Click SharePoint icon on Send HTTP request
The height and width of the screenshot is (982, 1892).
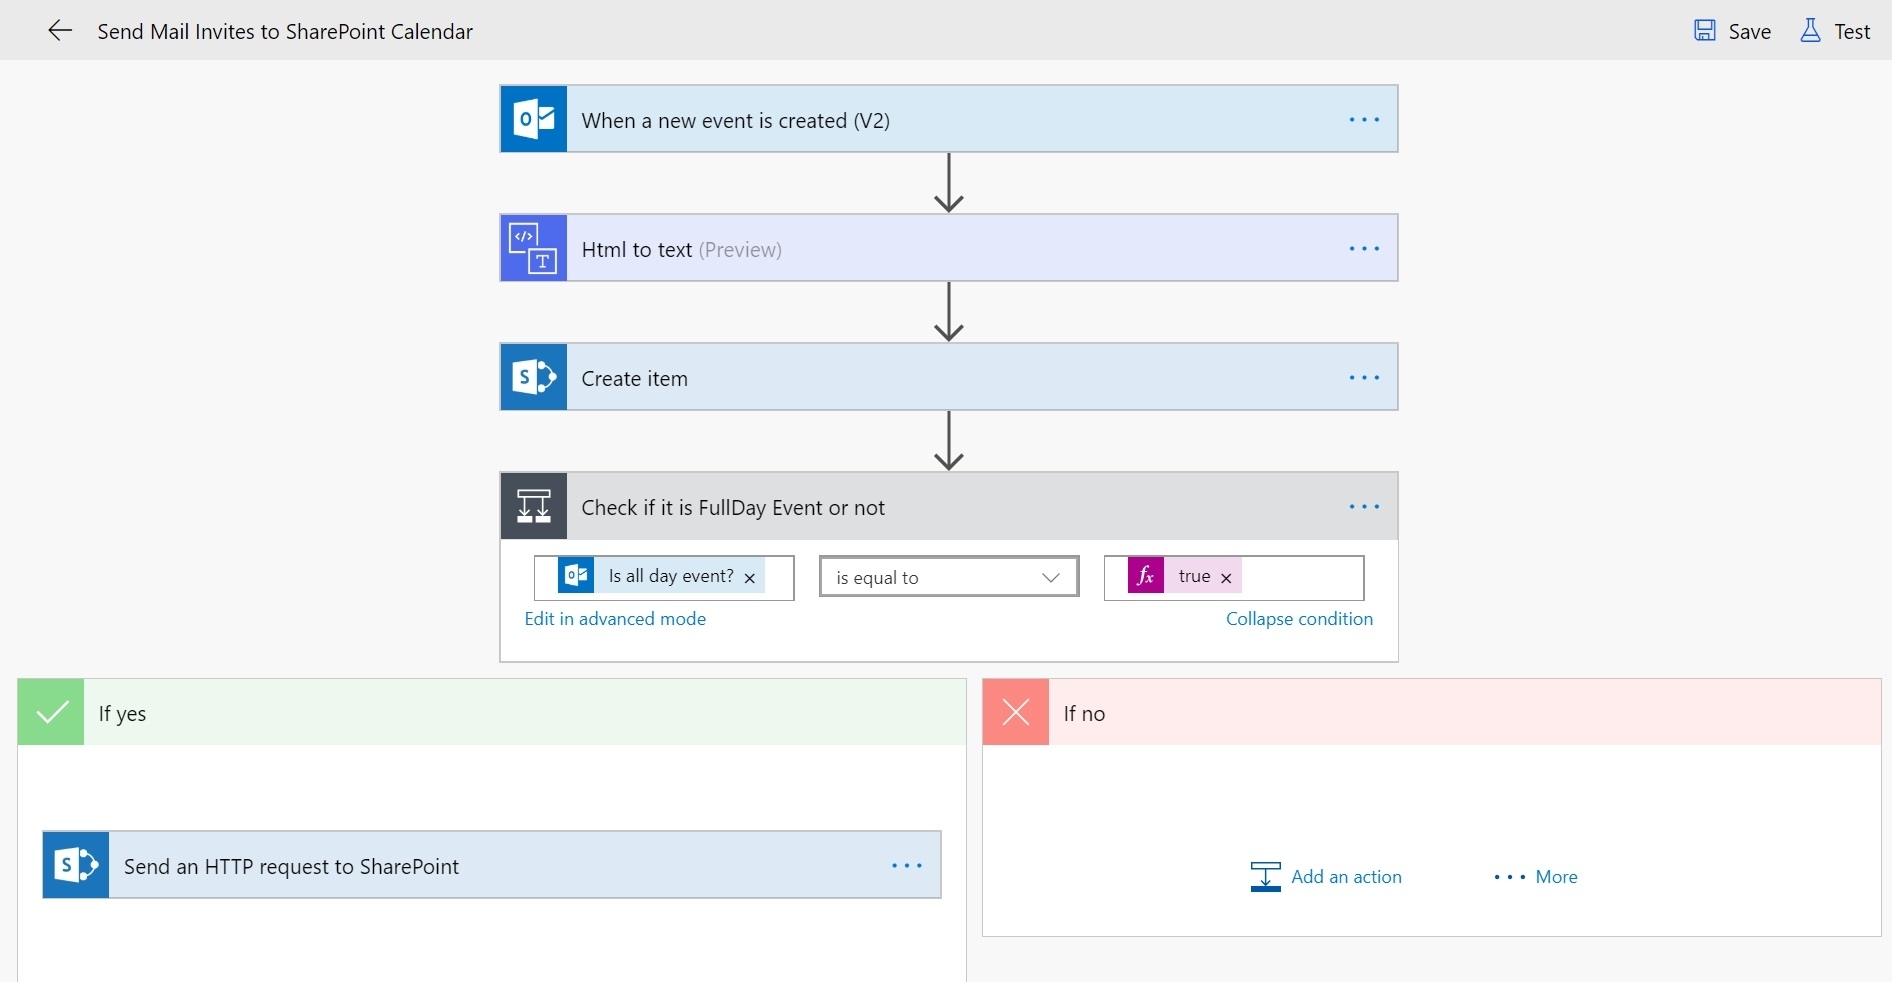coord(76,865)
